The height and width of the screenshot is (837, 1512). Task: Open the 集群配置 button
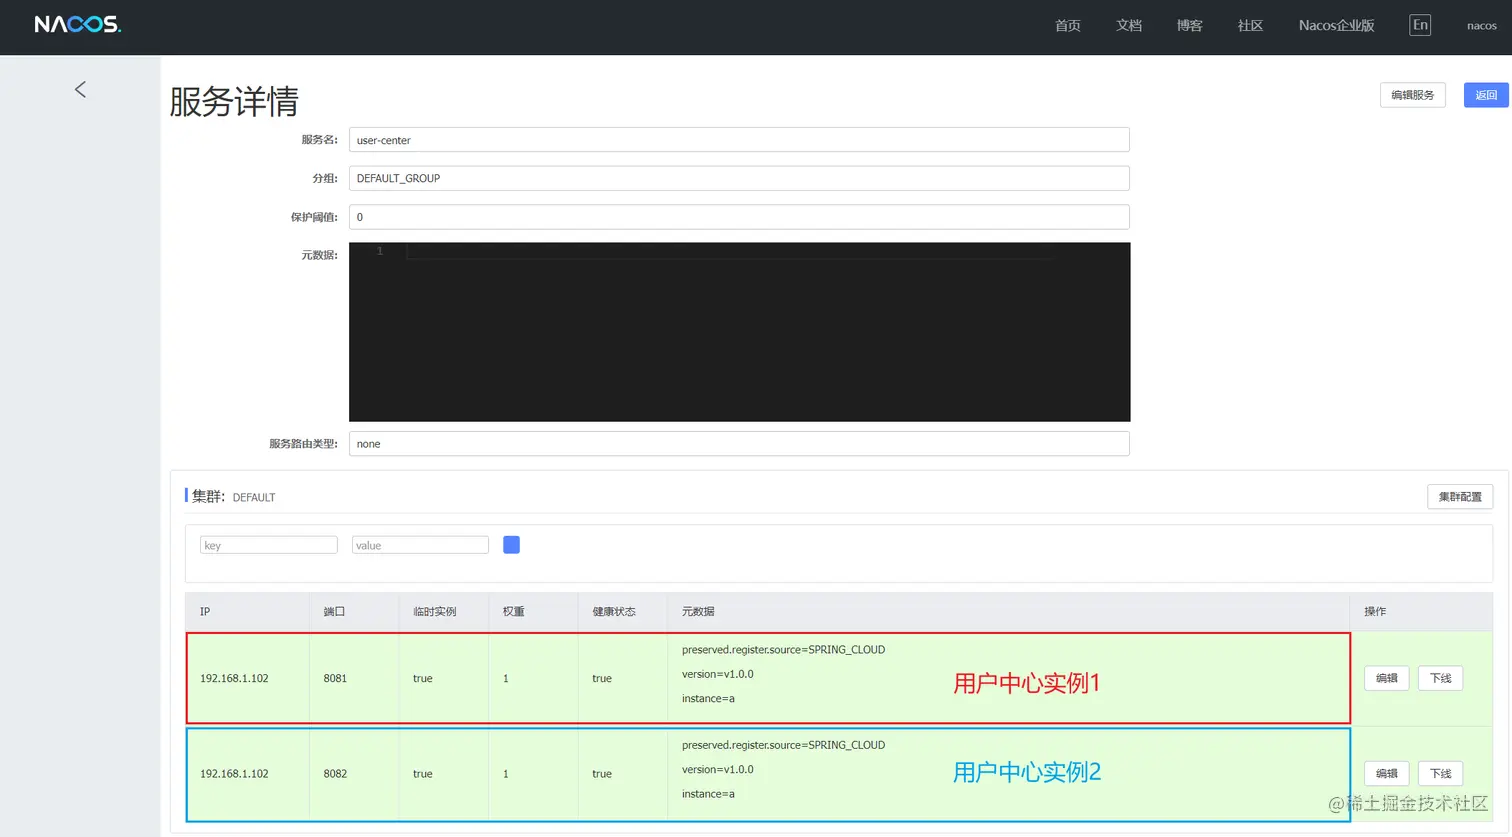point(1460,497)
